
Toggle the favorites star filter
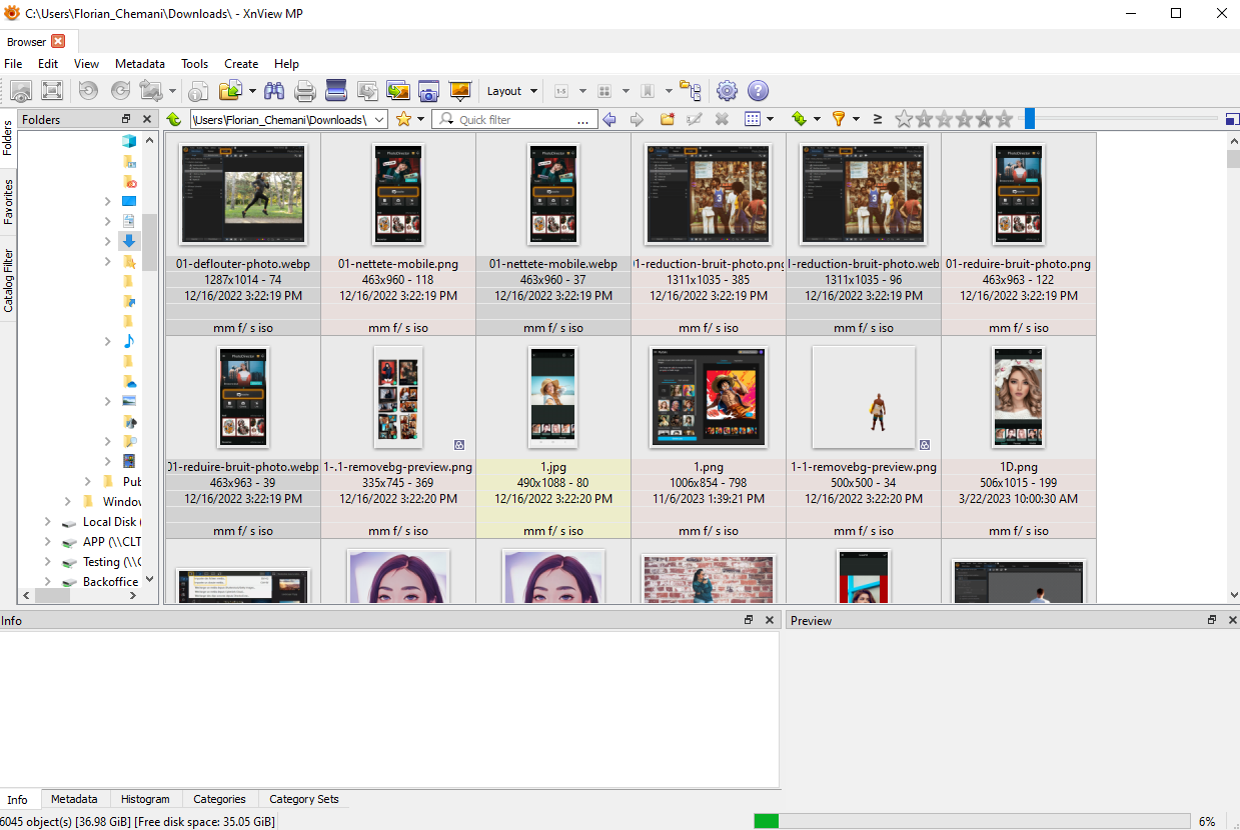(x=405, y=118)
